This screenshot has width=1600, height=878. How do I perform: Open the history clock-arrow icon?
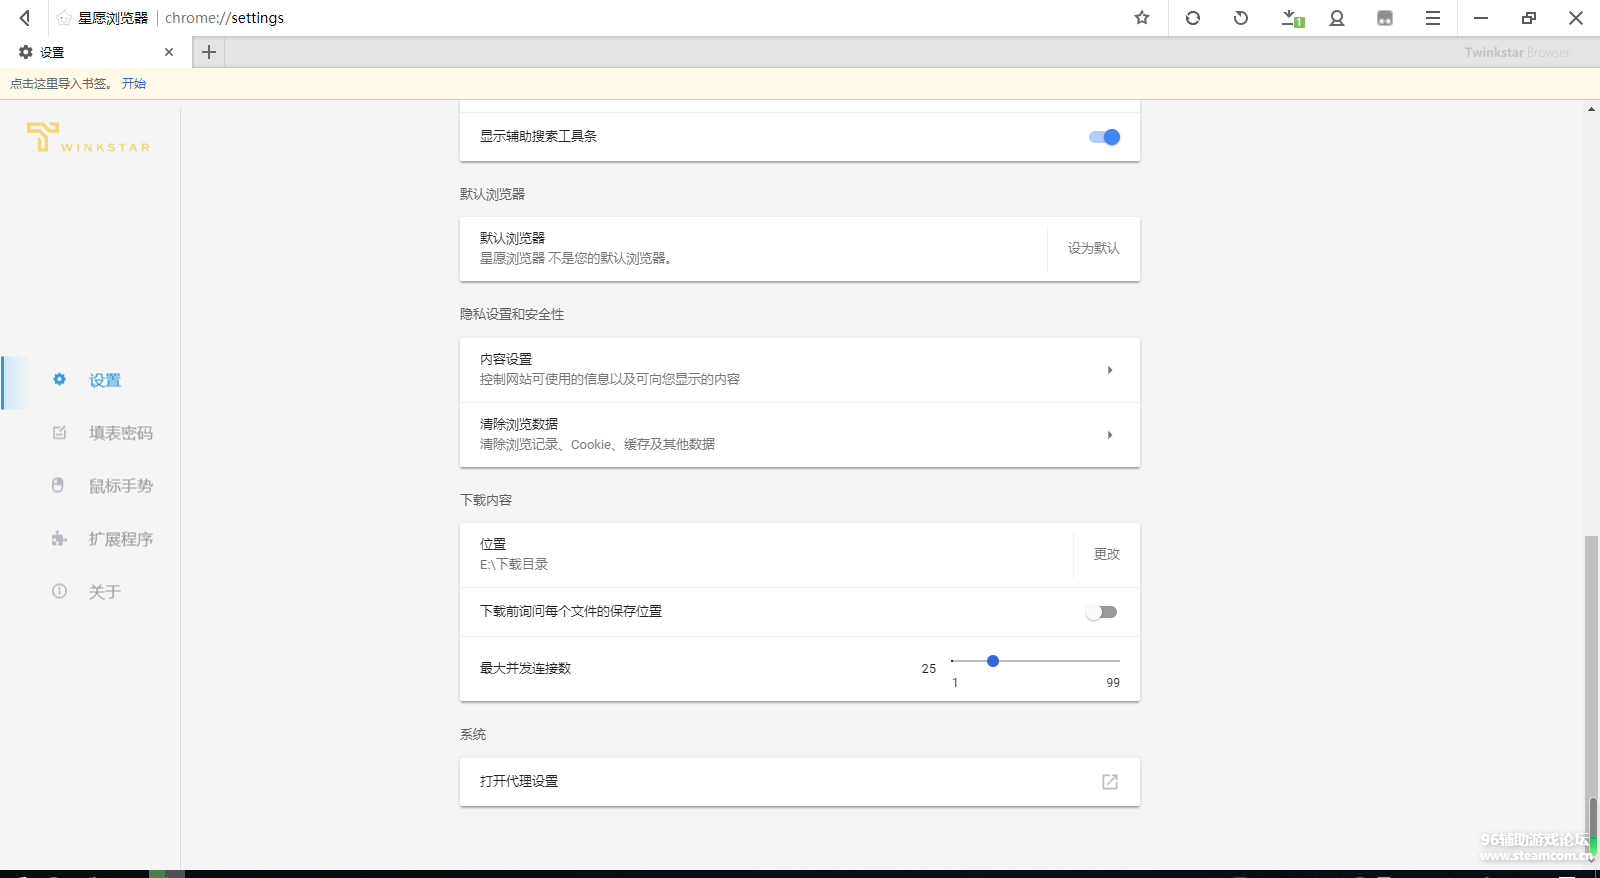click(1241, 18)
